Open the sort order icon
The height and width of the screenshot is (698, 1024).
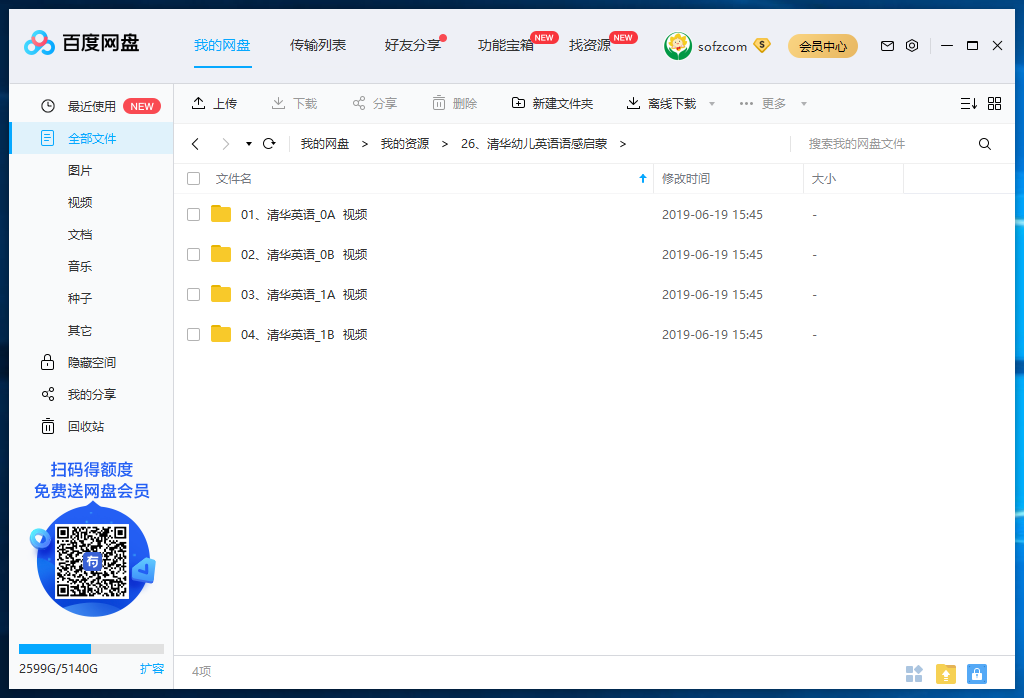click(x=967, y=102)
